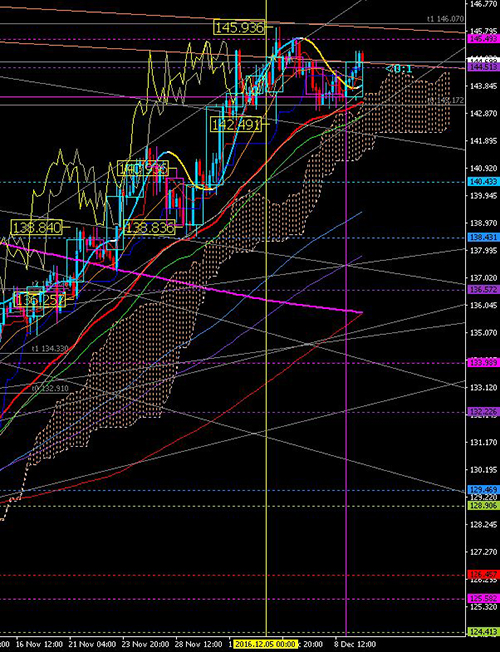Select the 140.936 price label

(143, 169)
